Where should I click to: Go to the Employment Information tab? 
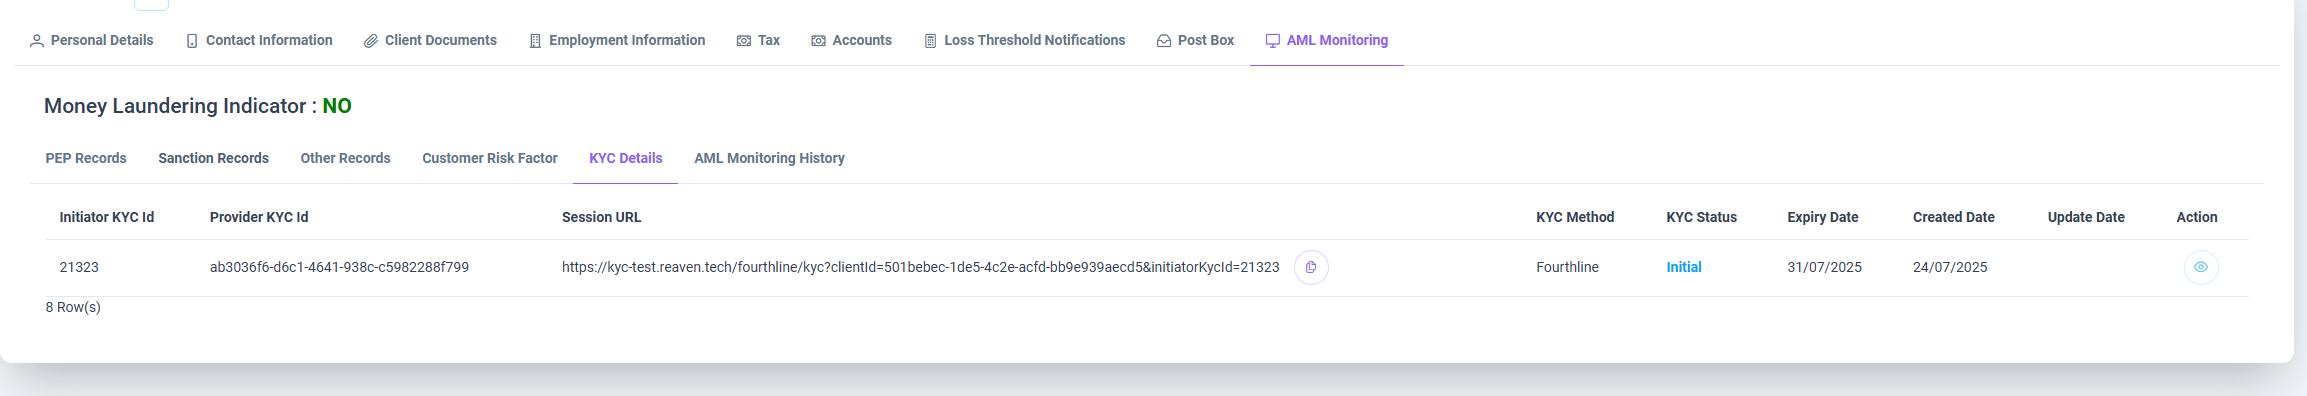[617, 40]
